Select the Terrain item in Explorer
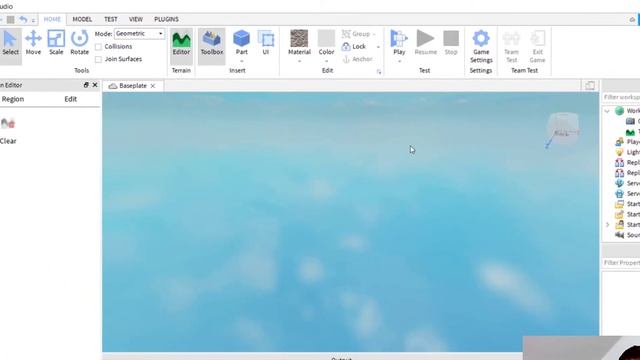The image size is (640, 360). coord(632,132)
